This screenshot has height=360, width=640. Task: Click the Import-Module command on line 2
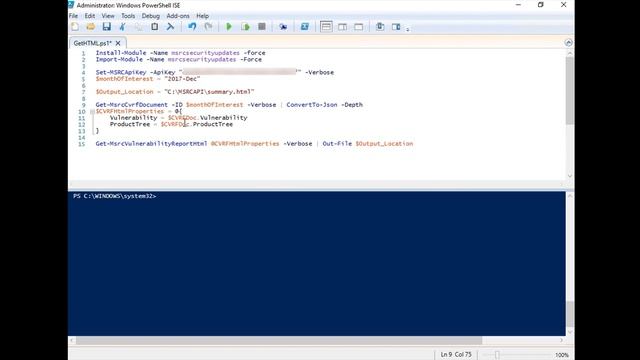[x=119, y=60]
